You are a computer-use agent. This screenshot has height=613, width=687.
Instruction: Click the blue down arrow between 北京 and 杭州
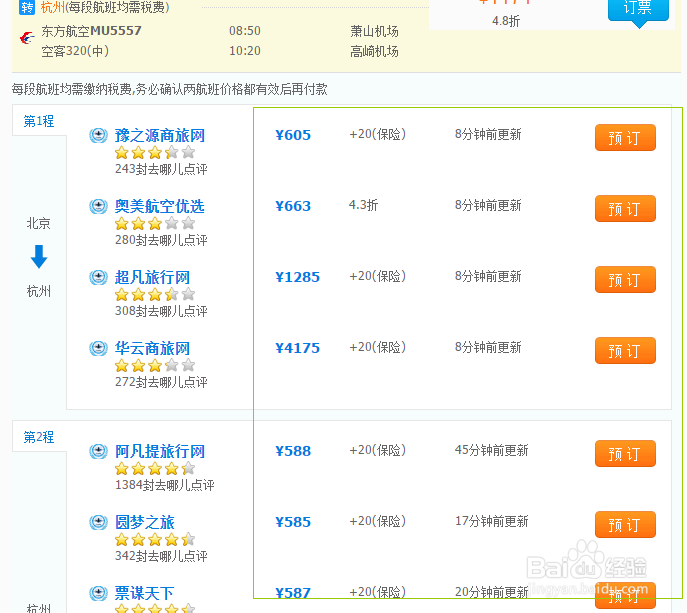coord(39,257)
